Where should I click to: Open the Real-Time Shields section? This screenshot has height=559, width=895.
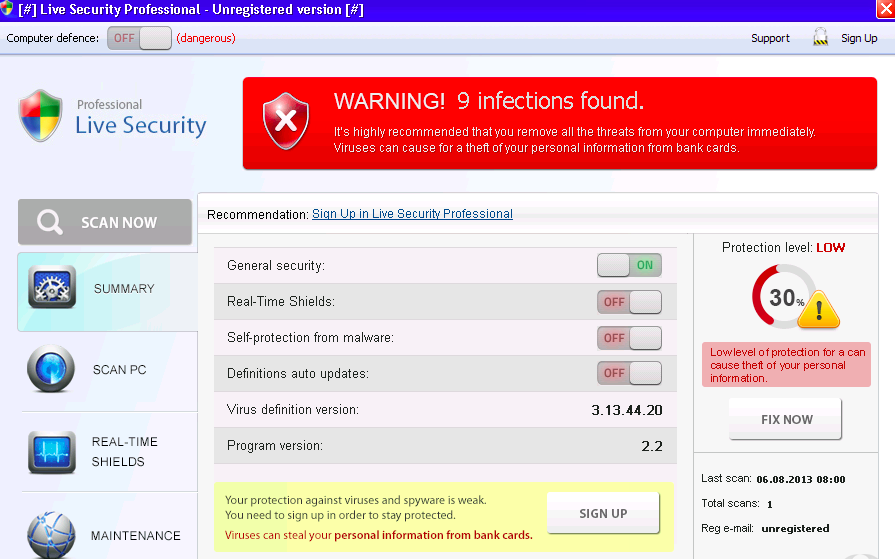(x=110, y=452)
